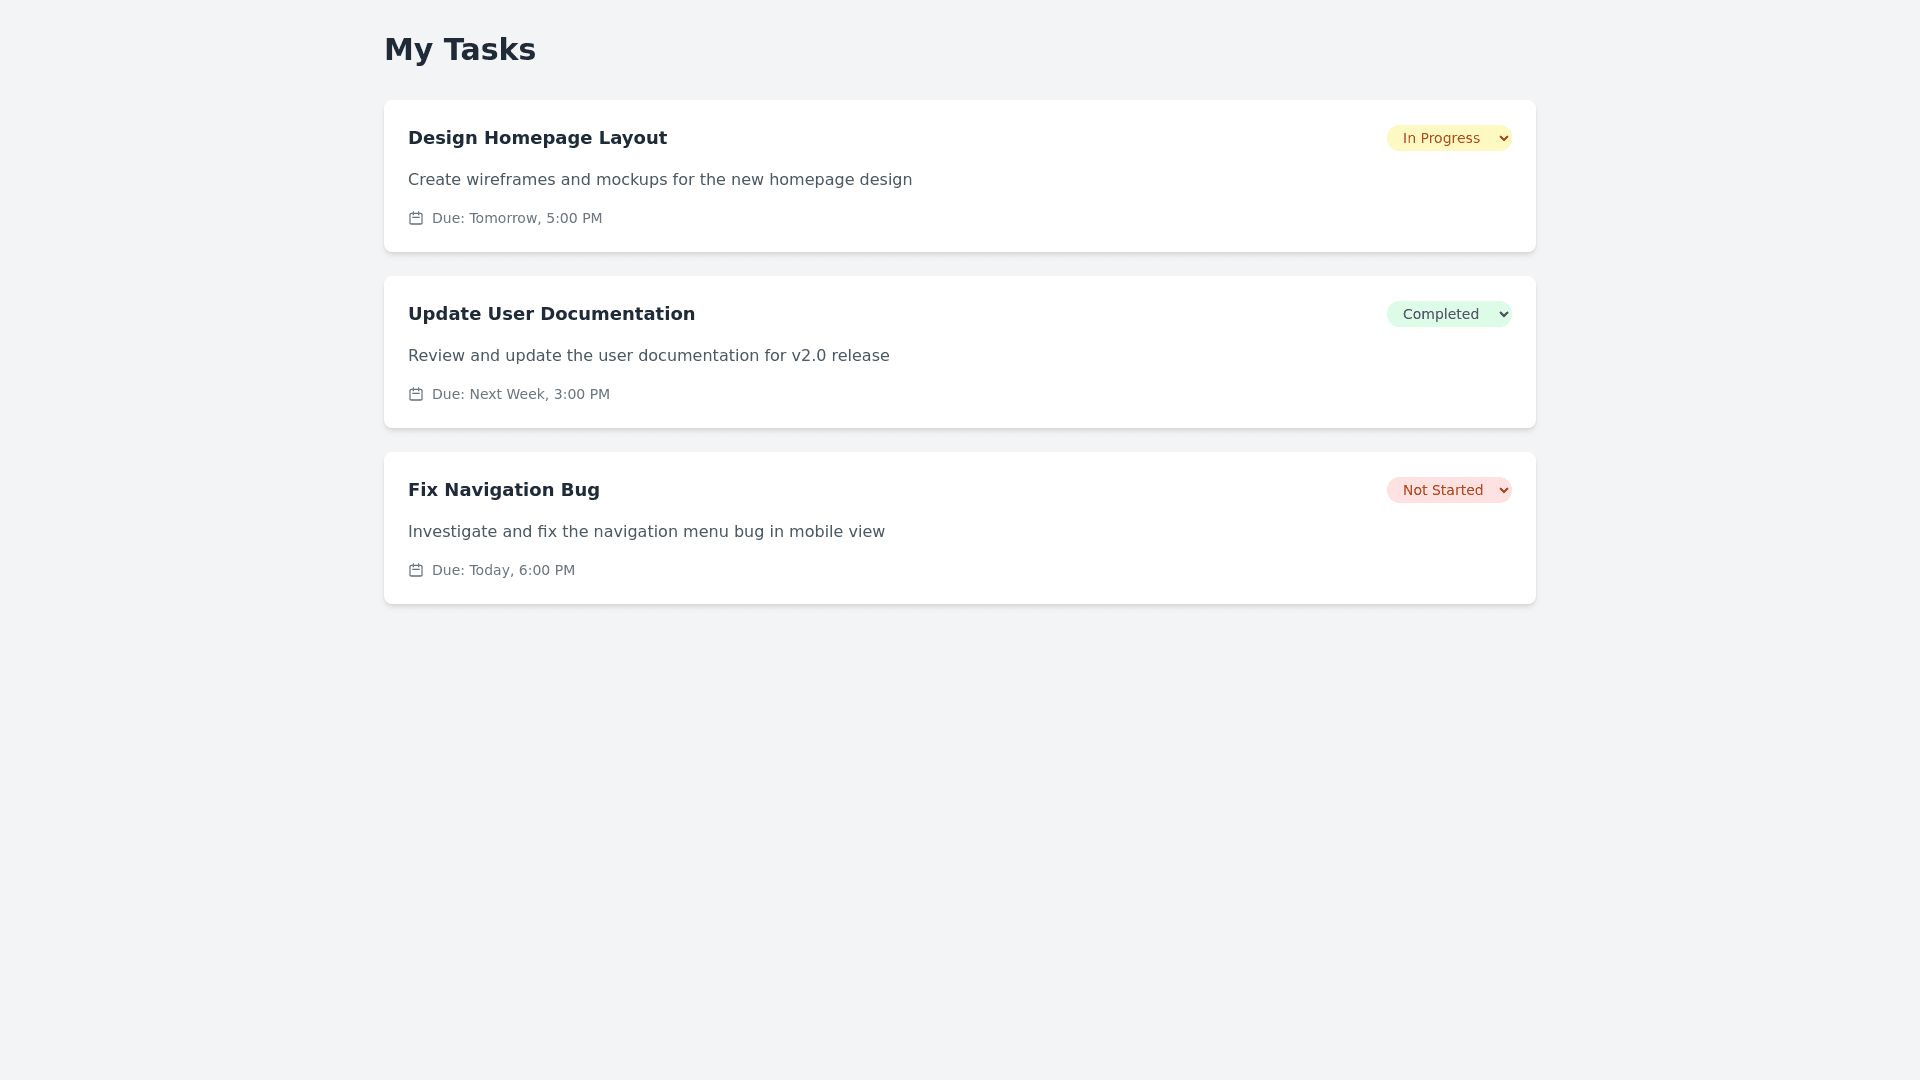This screenshot has width=1920, height=1080.
Task: Click the Completed dropdown chevron
Action: point(1503,315)
